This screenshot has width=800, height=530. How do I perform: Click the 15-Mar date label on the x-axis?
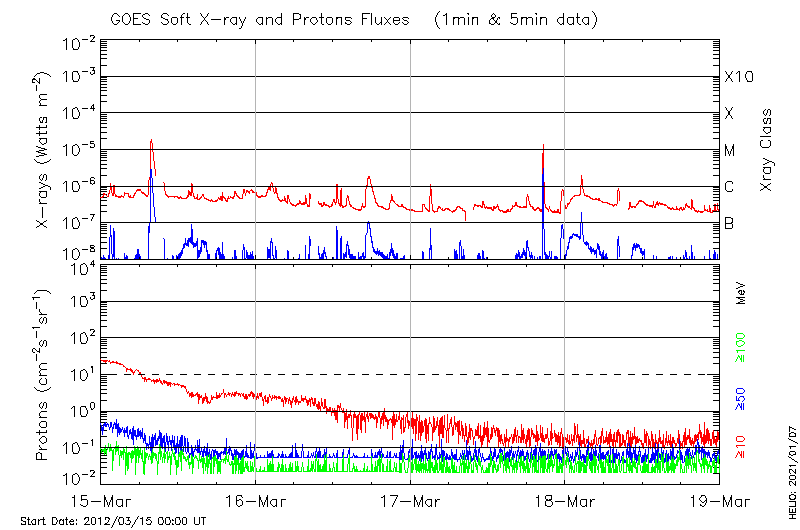101,499
